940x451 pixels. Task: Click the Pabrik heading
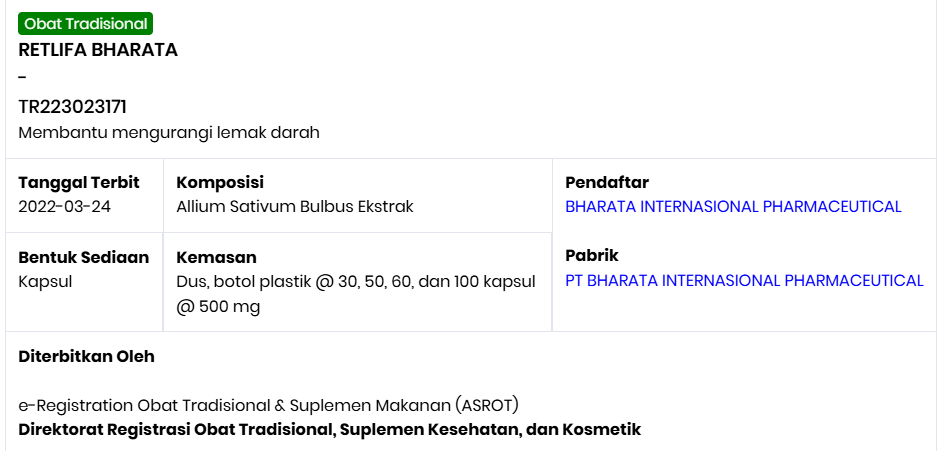pos(592,255)
